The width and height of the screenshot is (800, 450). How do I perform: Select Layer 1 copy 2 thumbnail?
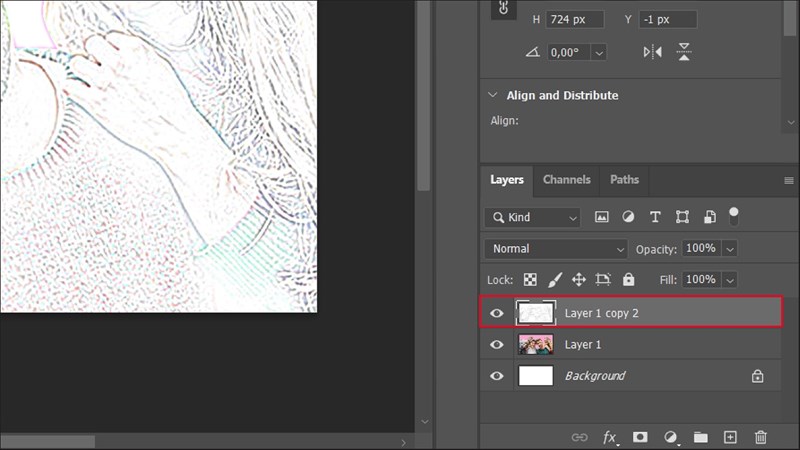coord(535,313)
